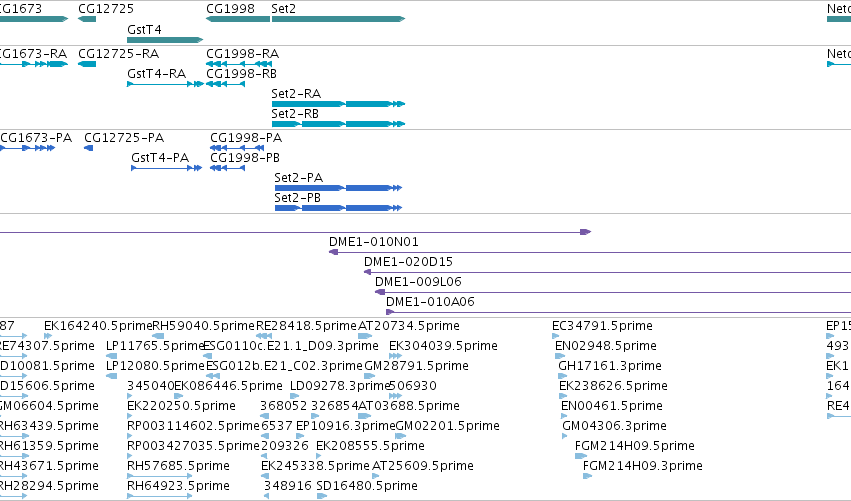Select the GstT4 gene bar
Image resolution: width=851 pixels, height=501 pixels.
pyautogui.click(x=165, y=40)
